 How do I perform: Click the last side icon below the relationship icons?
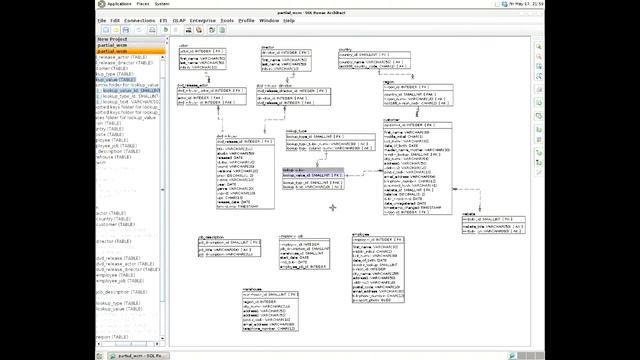coord(539,172)
